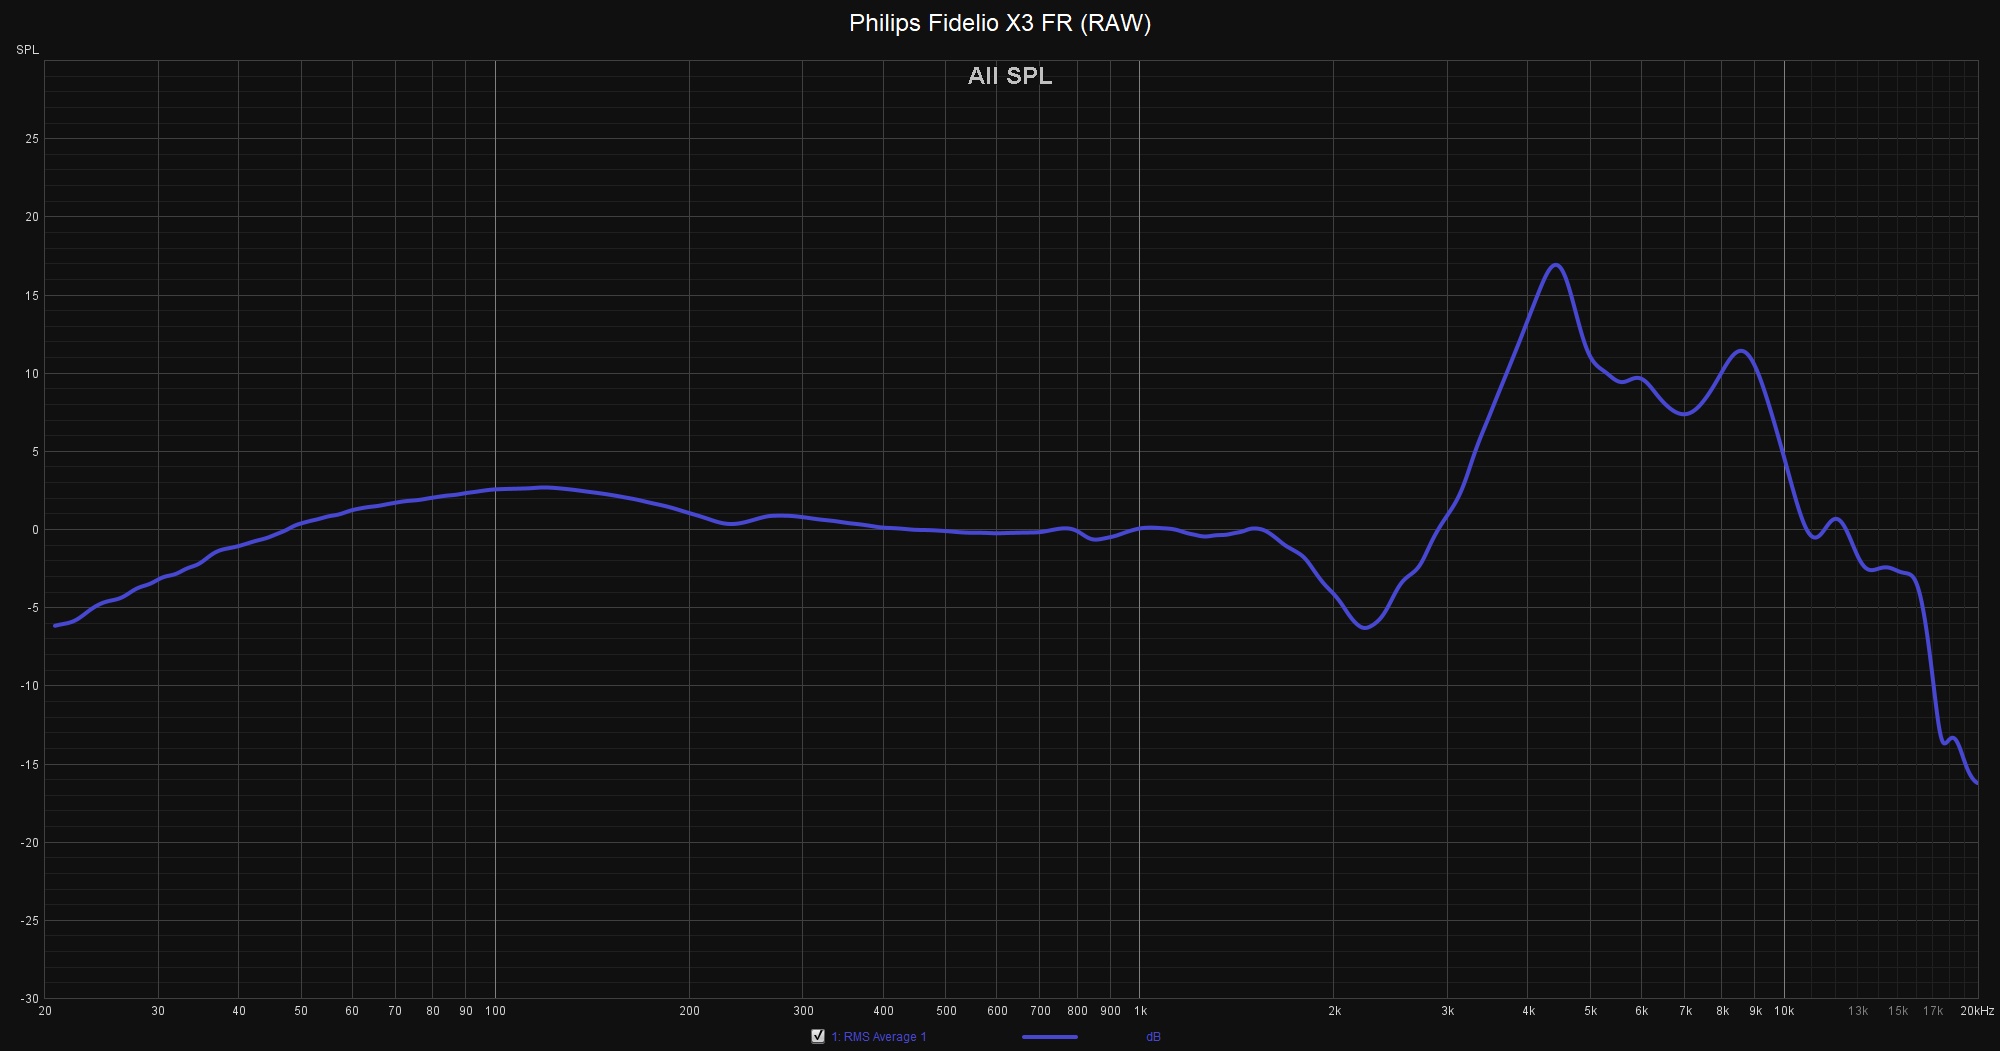This screenshot has height=1051, width=2000.
Task: Click the '1: RMS Average 1' legend label
Action: coord(879,1037)
